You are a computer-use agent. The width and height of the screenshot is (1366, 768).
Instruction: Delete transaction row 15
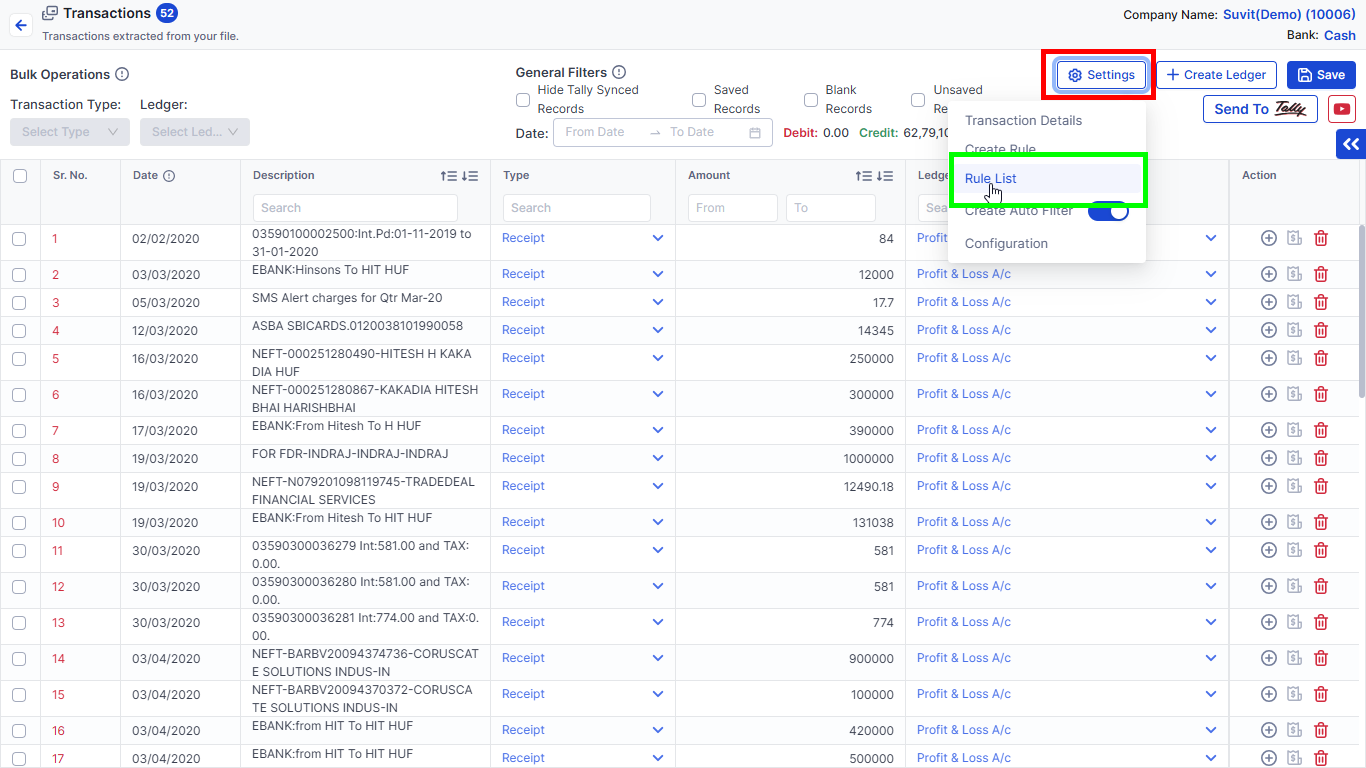point(1321,694)
